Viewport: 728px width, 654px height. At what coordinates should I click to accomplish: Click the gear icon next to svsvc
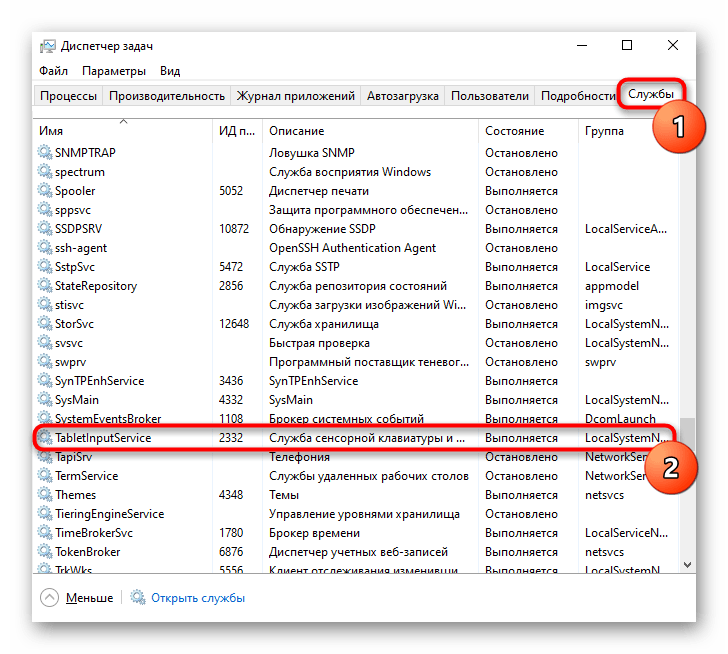point(45,342)
